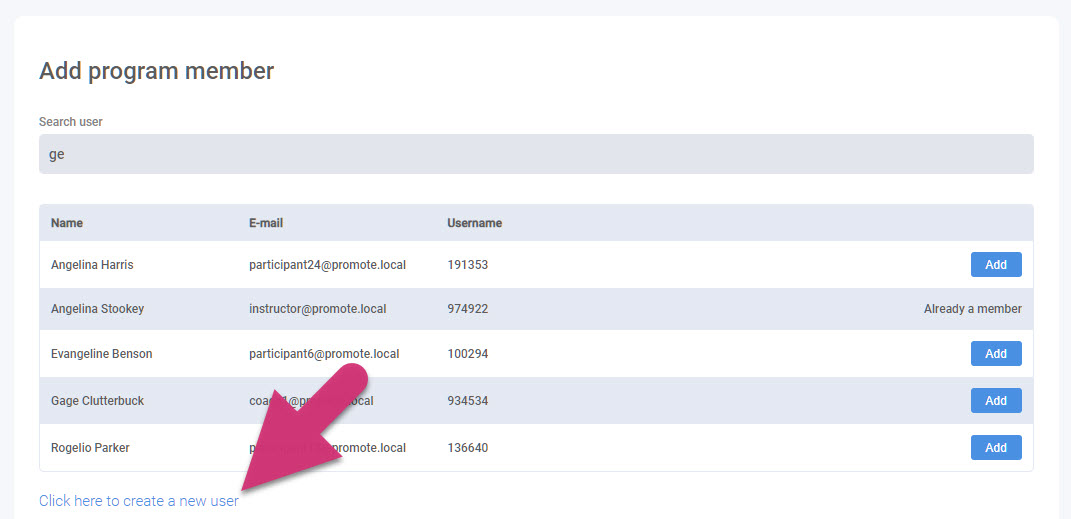The height and width of the screenshot is (519, 1071).
Task: Click Add next to Rogelio Parker
Action: 995,448
